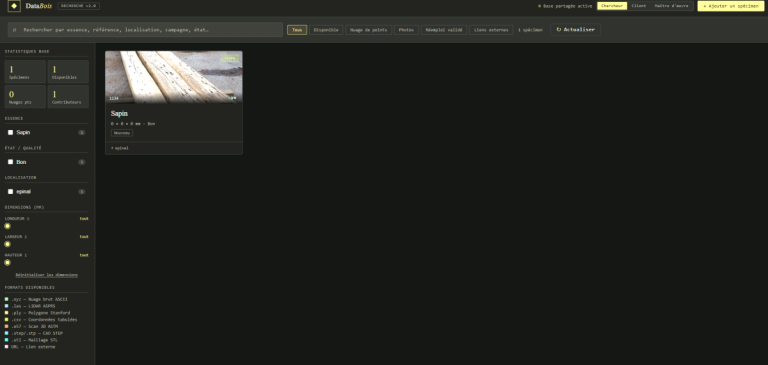Click the DataBois app title
This screenshot has width=768, height=365.
click(x=39, y=6)
